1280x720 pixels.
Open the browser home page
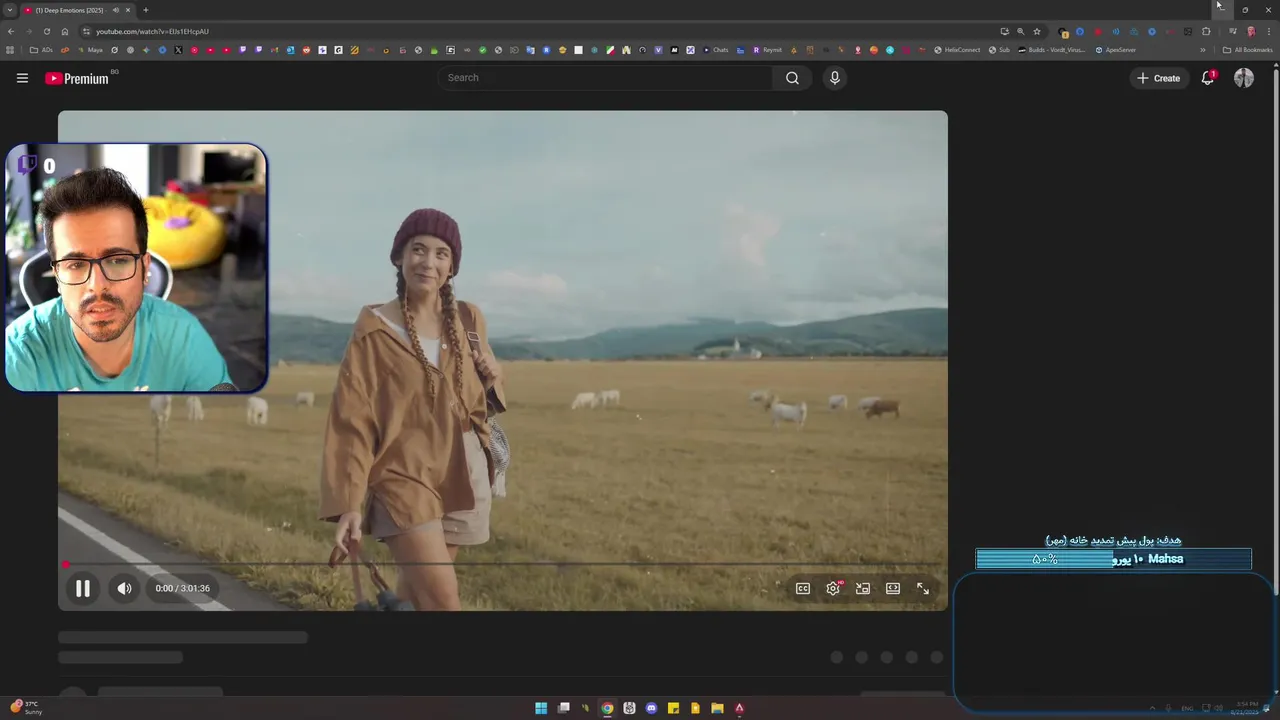(x=65, y=31)
